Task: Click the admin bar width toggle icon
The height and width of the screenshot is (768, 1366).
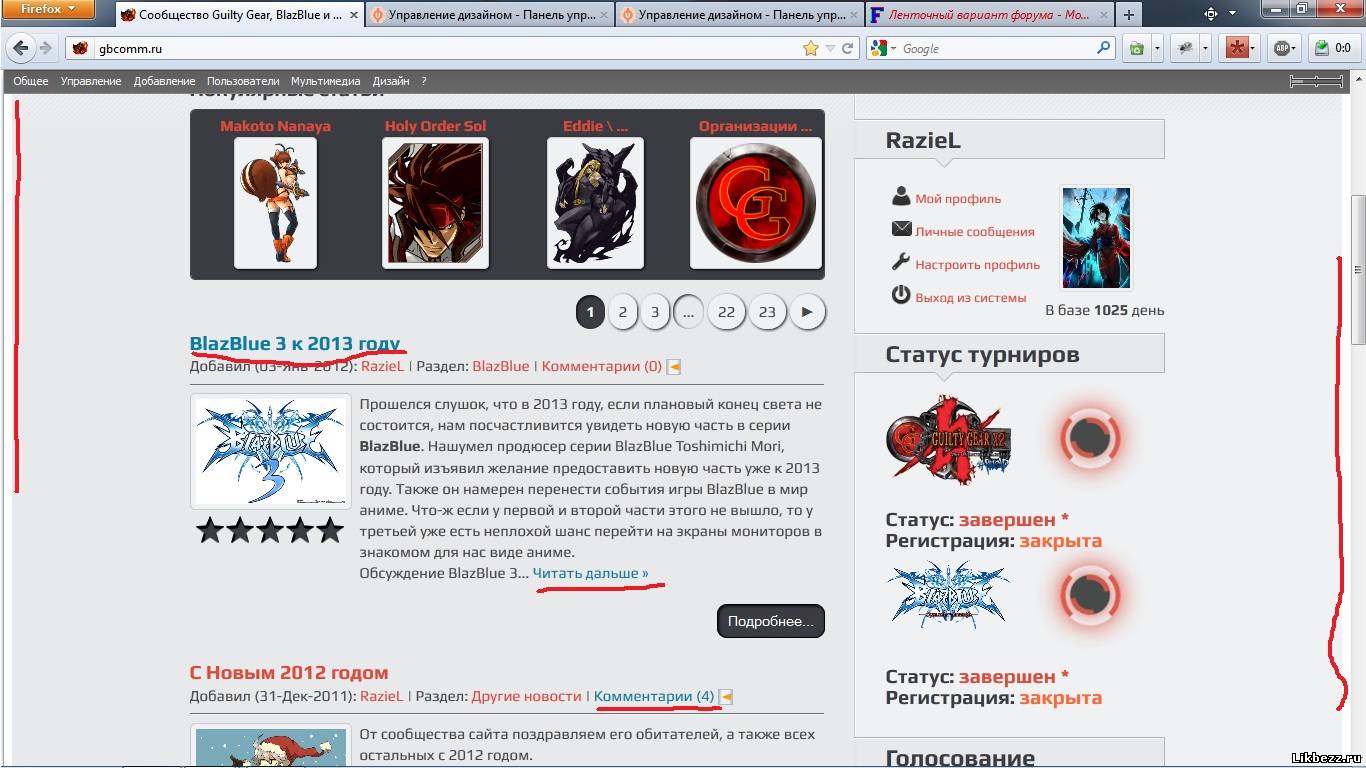Action: click(1316, 81)
